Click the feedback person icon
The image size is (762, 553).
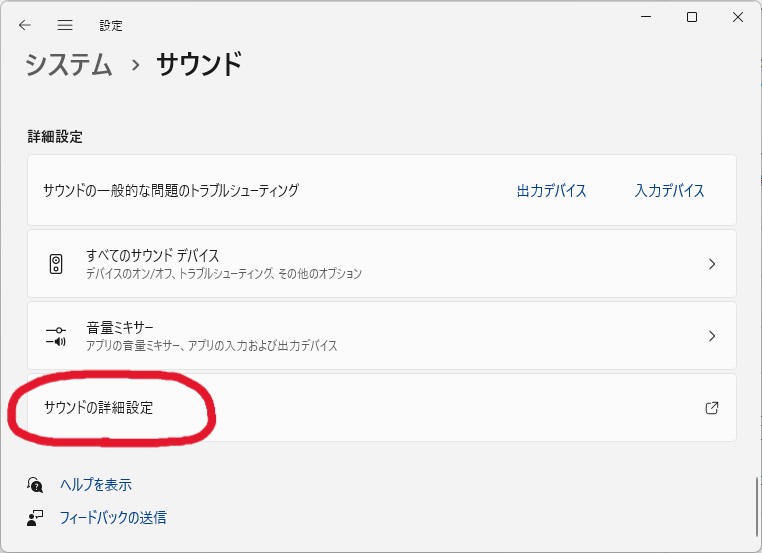tap(35, 518)
